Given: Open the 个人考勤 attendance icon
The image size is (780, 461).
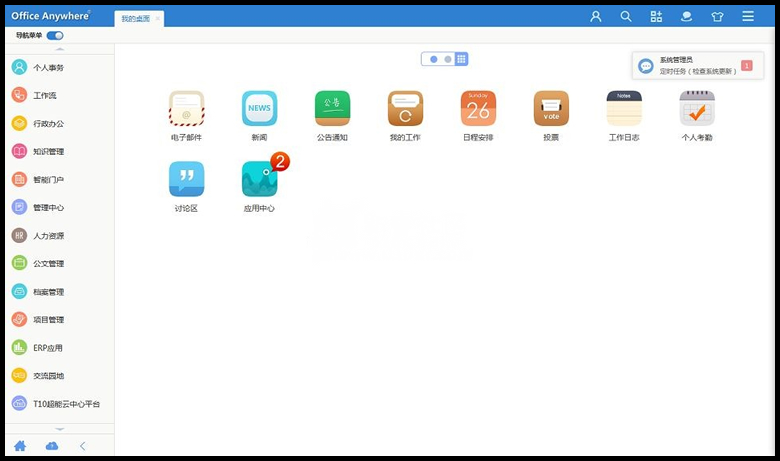Looking at the screenshot, I should pyautogui.click(x=697, y=108).
